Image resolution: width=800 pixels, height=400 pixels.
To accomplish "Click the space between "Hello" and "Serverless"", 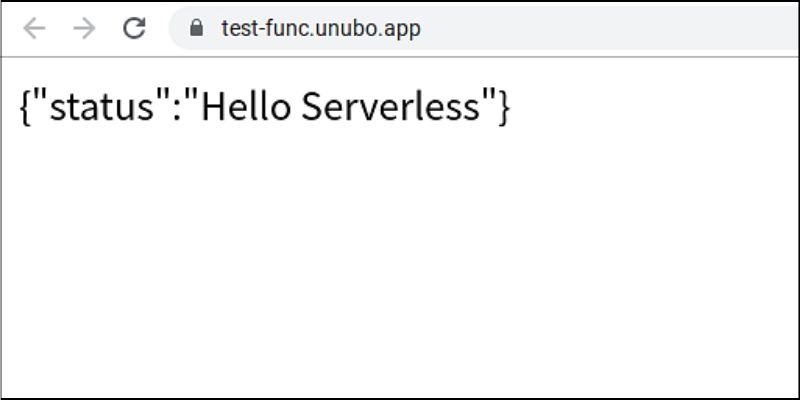I will coord(296,106).
